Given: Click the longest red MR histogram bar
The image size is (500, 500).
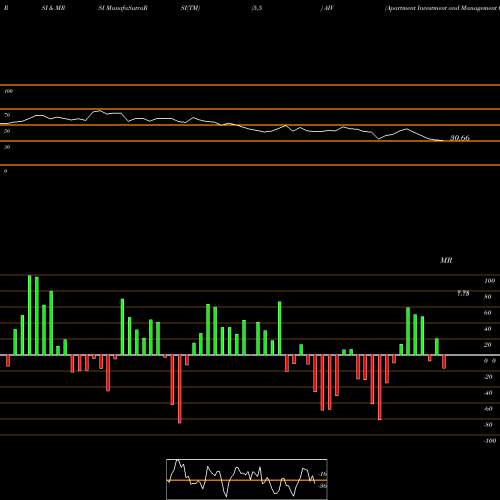Looking at the screenshot, I should click(180, 389).
